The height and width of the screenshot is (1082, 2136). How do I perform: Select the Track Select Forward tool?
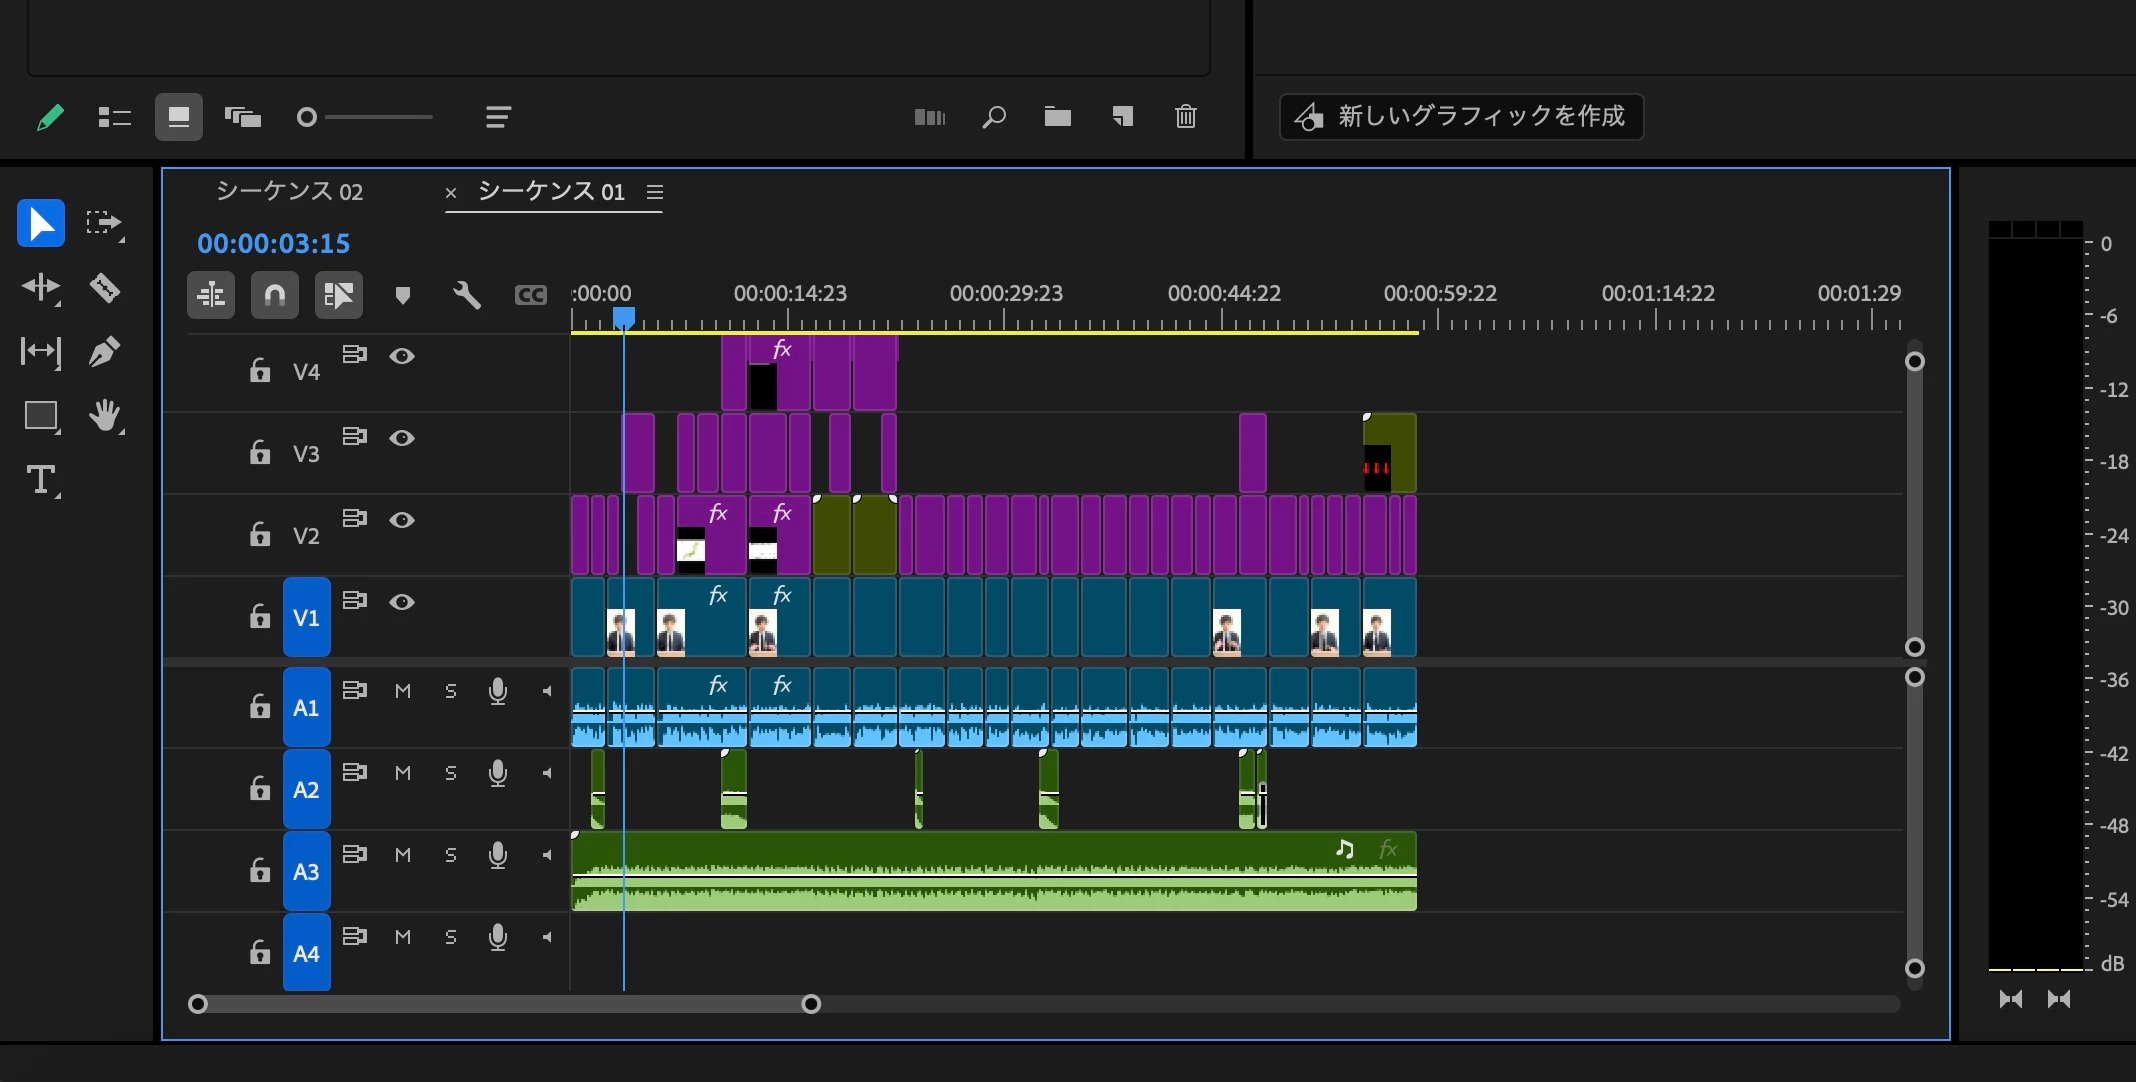(104, 223)
